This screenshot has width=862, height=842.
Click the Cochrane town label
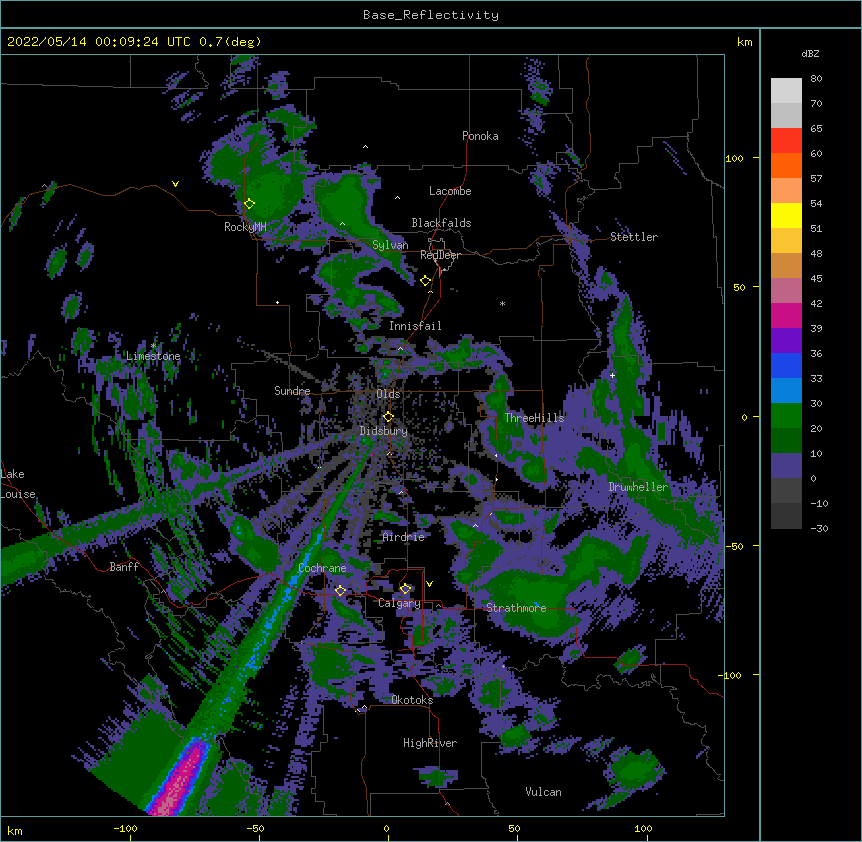tap(322, 568)
